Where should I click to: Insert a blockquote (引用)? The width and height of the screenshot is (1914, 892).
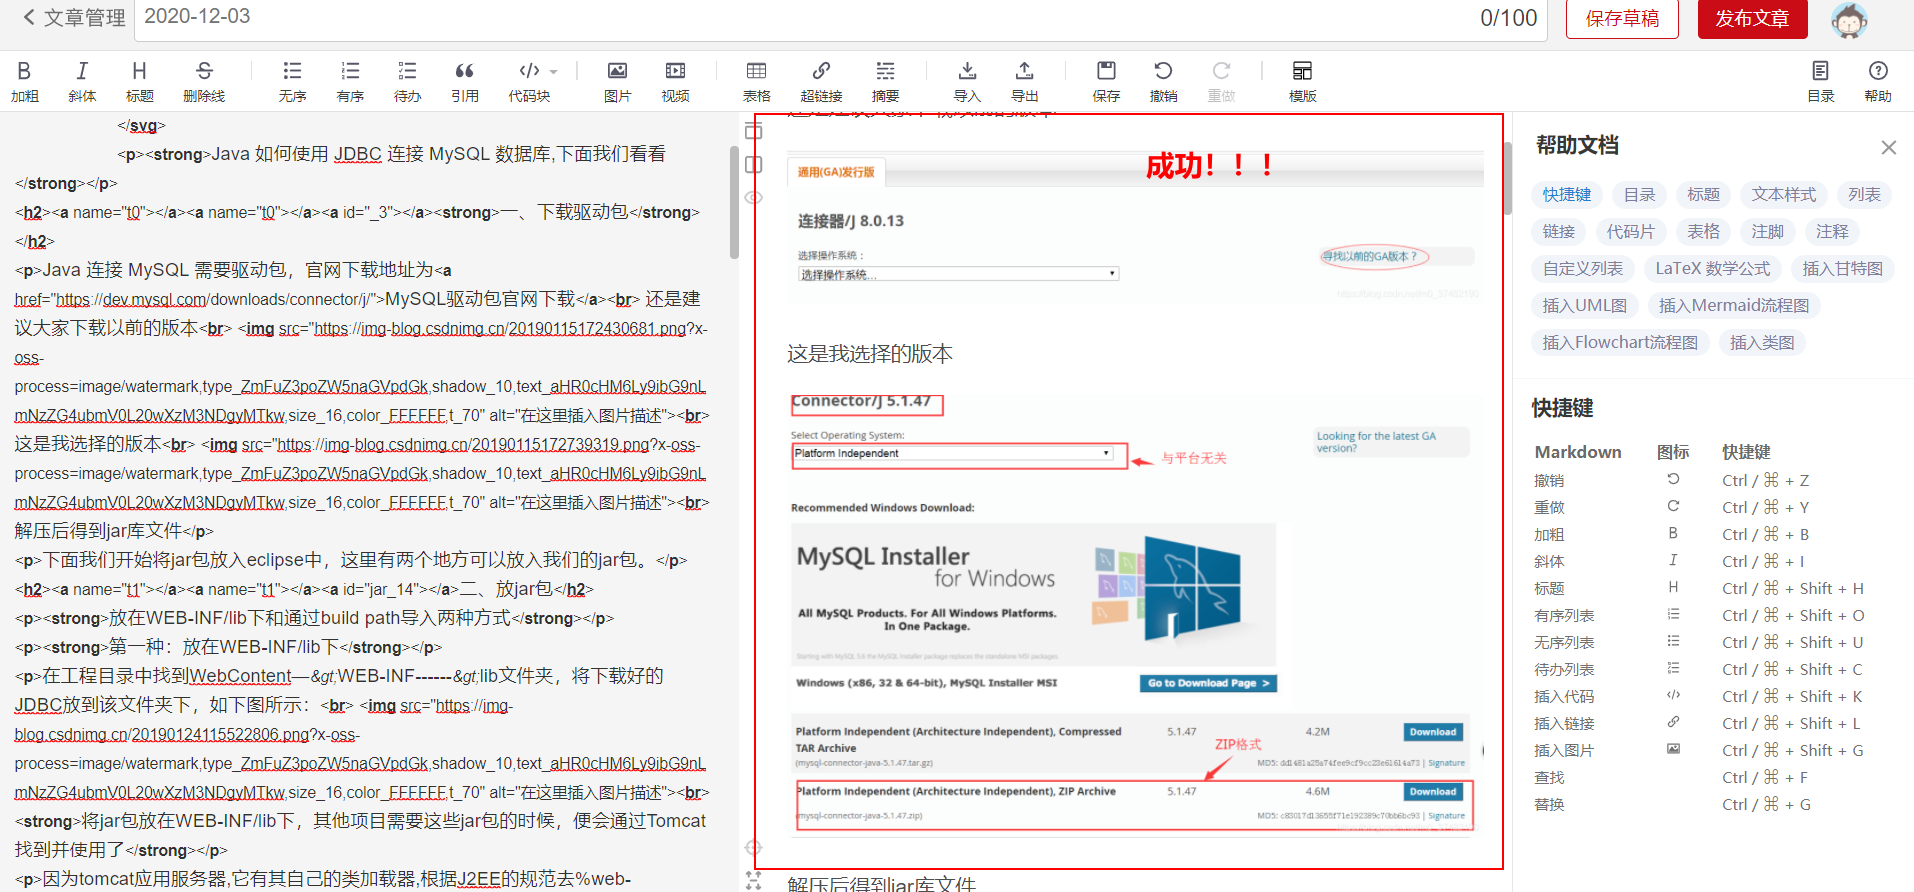(x=465, y=81)
